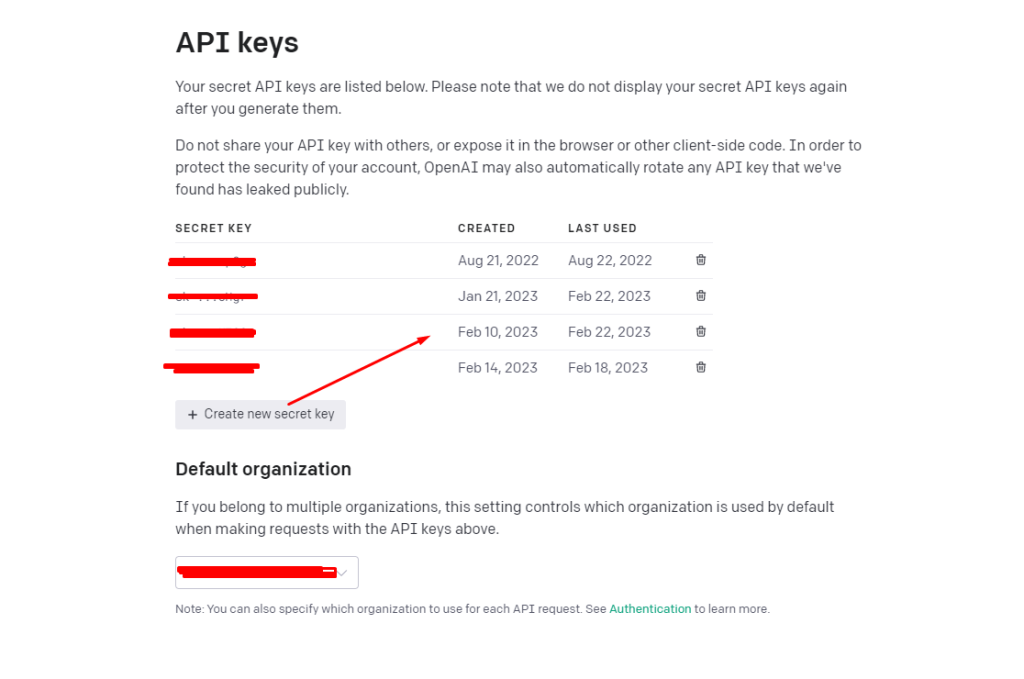Click the Create new secret key button
The width and height of the screenshot is (1024, 679).
point(260,414)
